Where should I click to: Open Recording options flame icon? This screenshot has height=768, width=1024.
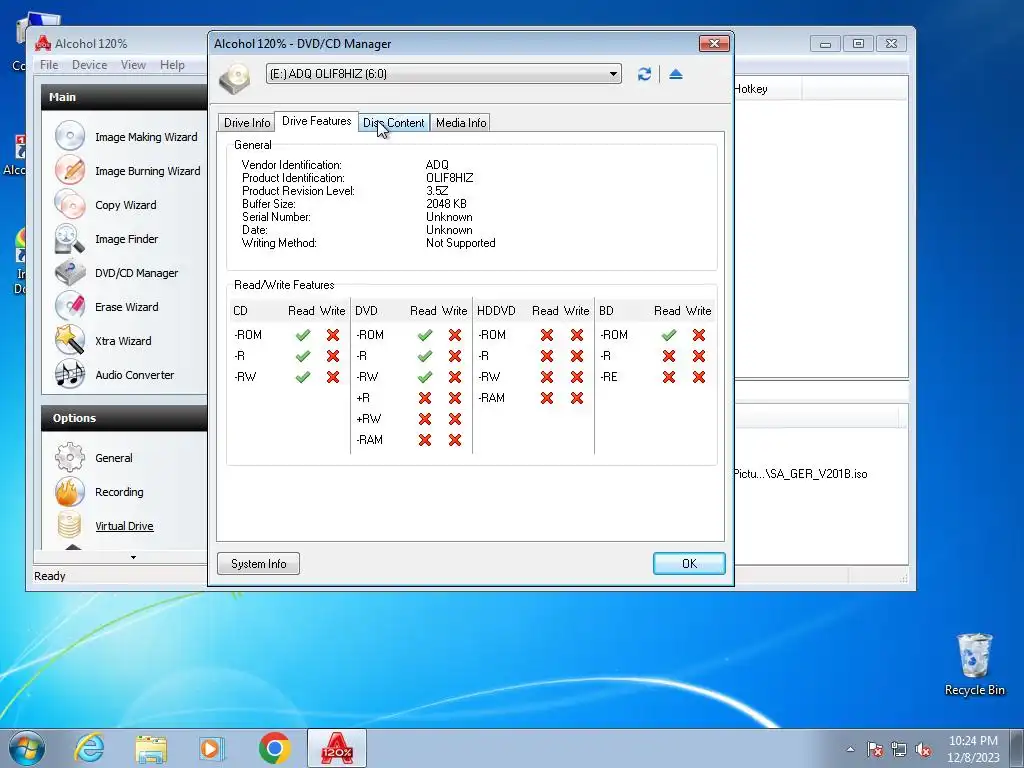pyautogui.click(x=69, y=492)
